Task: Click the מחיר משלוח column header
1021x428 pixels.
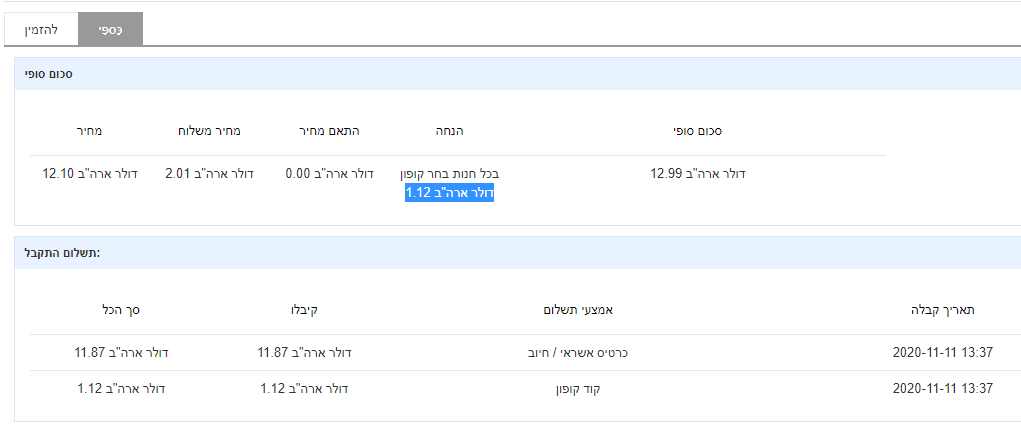Action: pyautogui.click(x=209, y=131)
